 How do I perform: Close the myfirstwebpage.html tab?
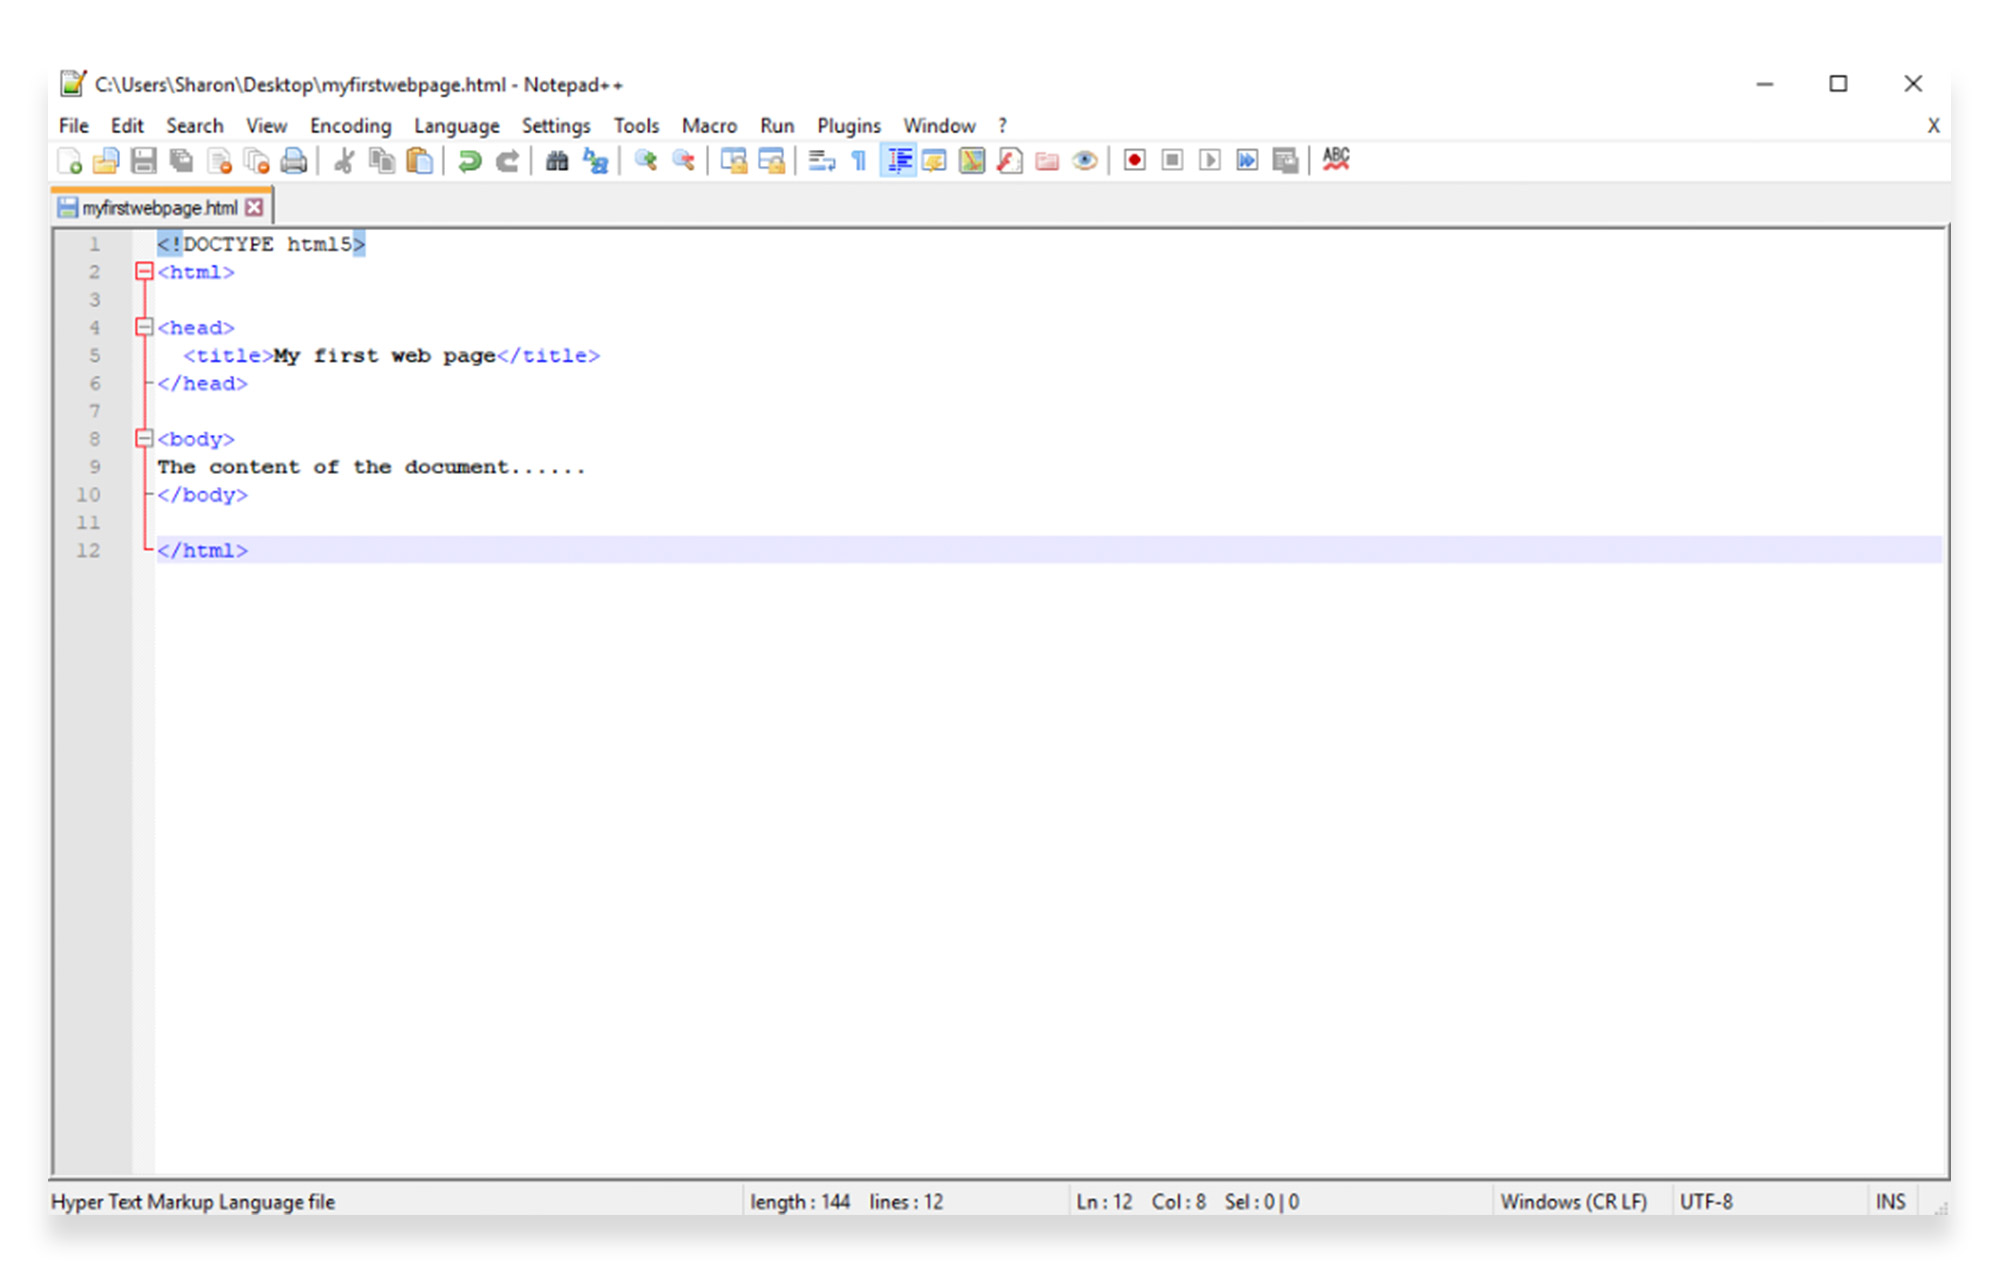[x=255, y=206]
